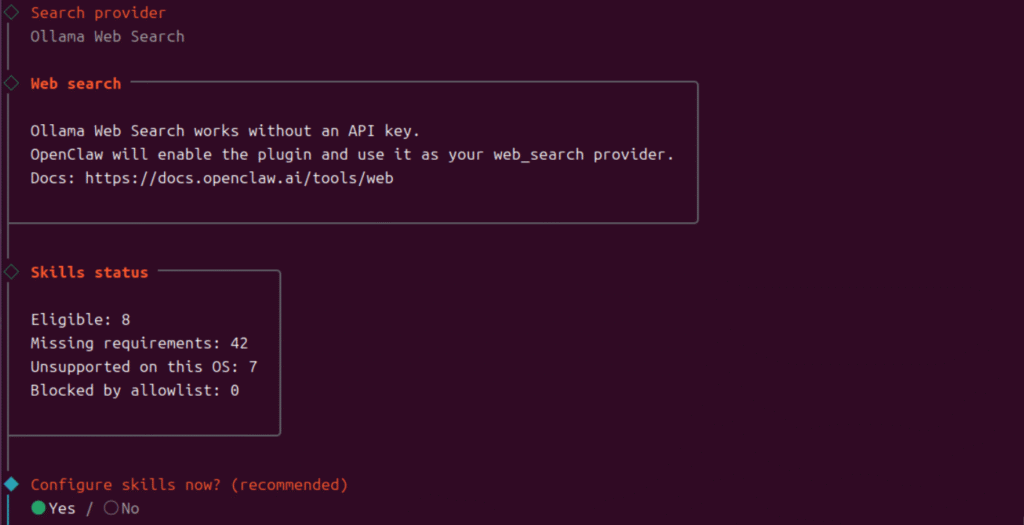Image resolution: width=1024 pixels, height=525 pixels.
Task: Click the diamond marker beside Search provider
Action: [x=11, y=13]
